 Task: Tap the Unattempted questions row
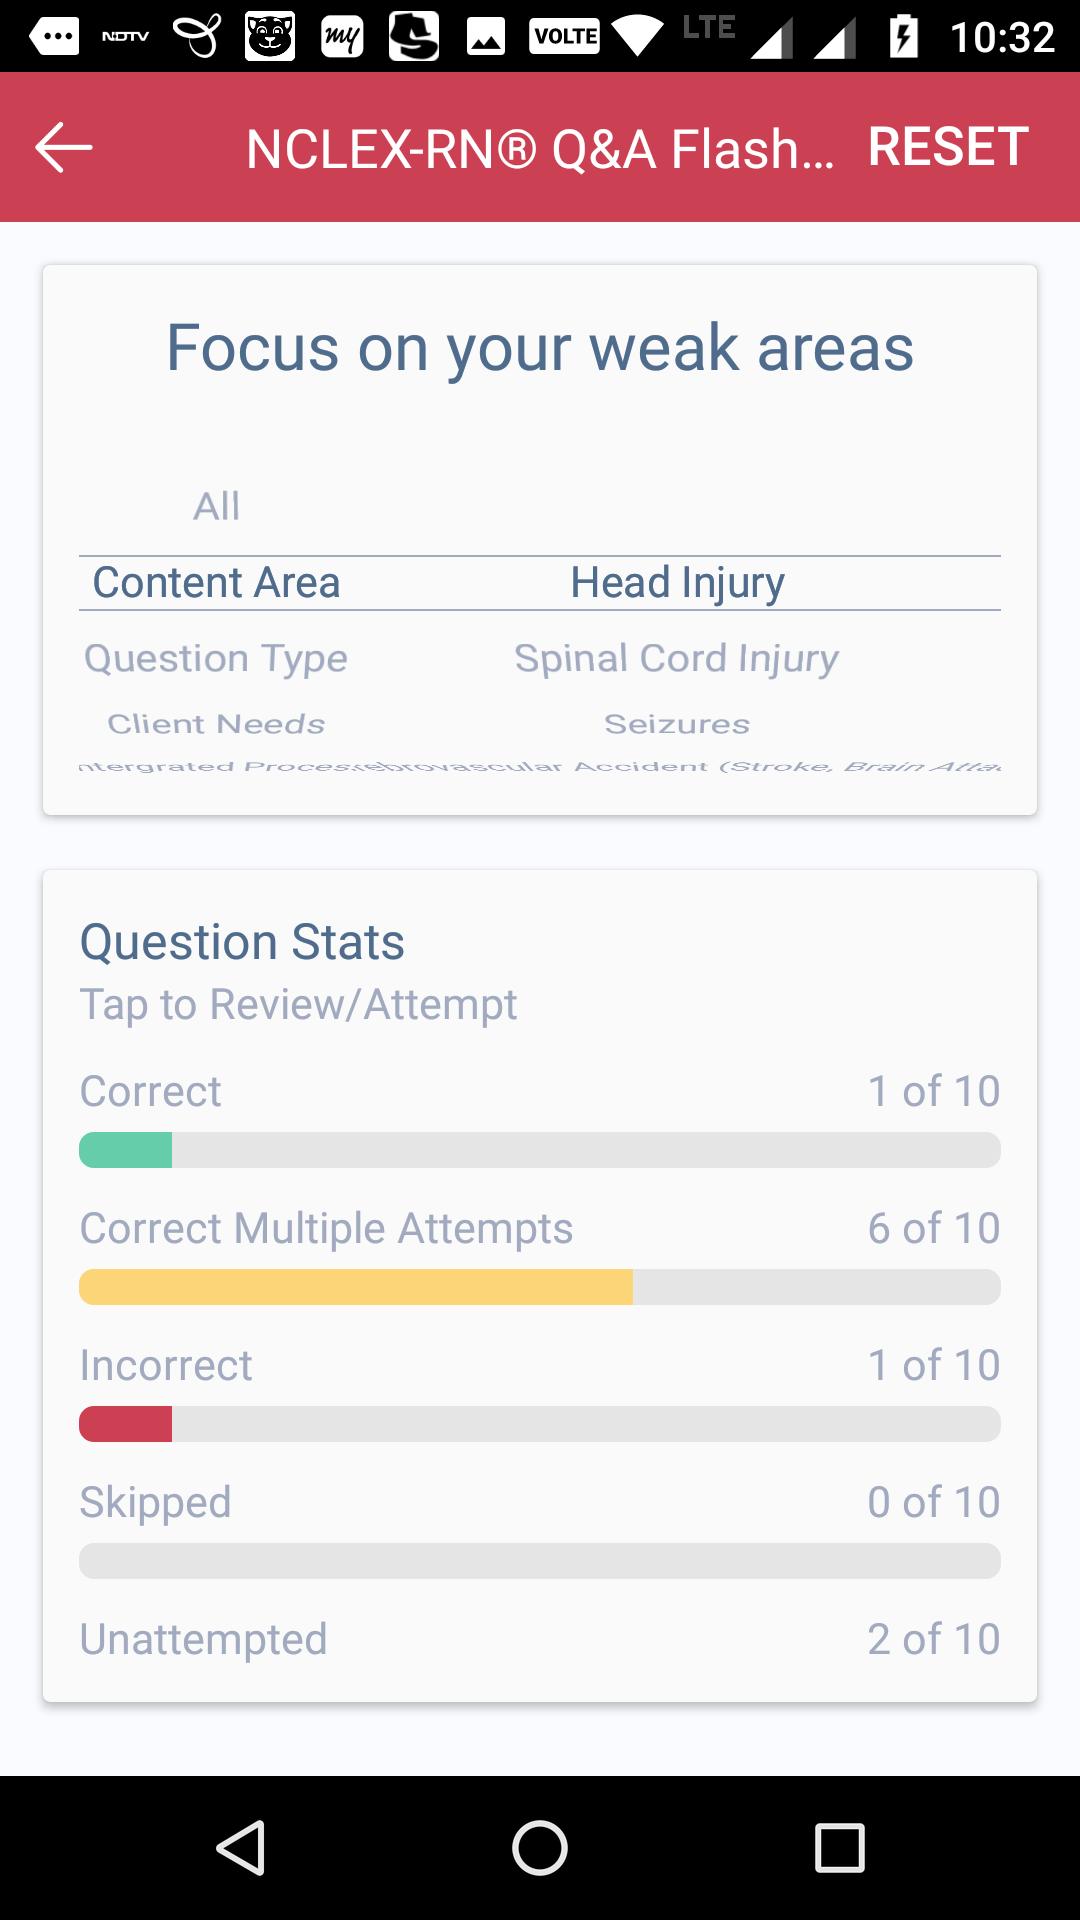(540, 1639)
